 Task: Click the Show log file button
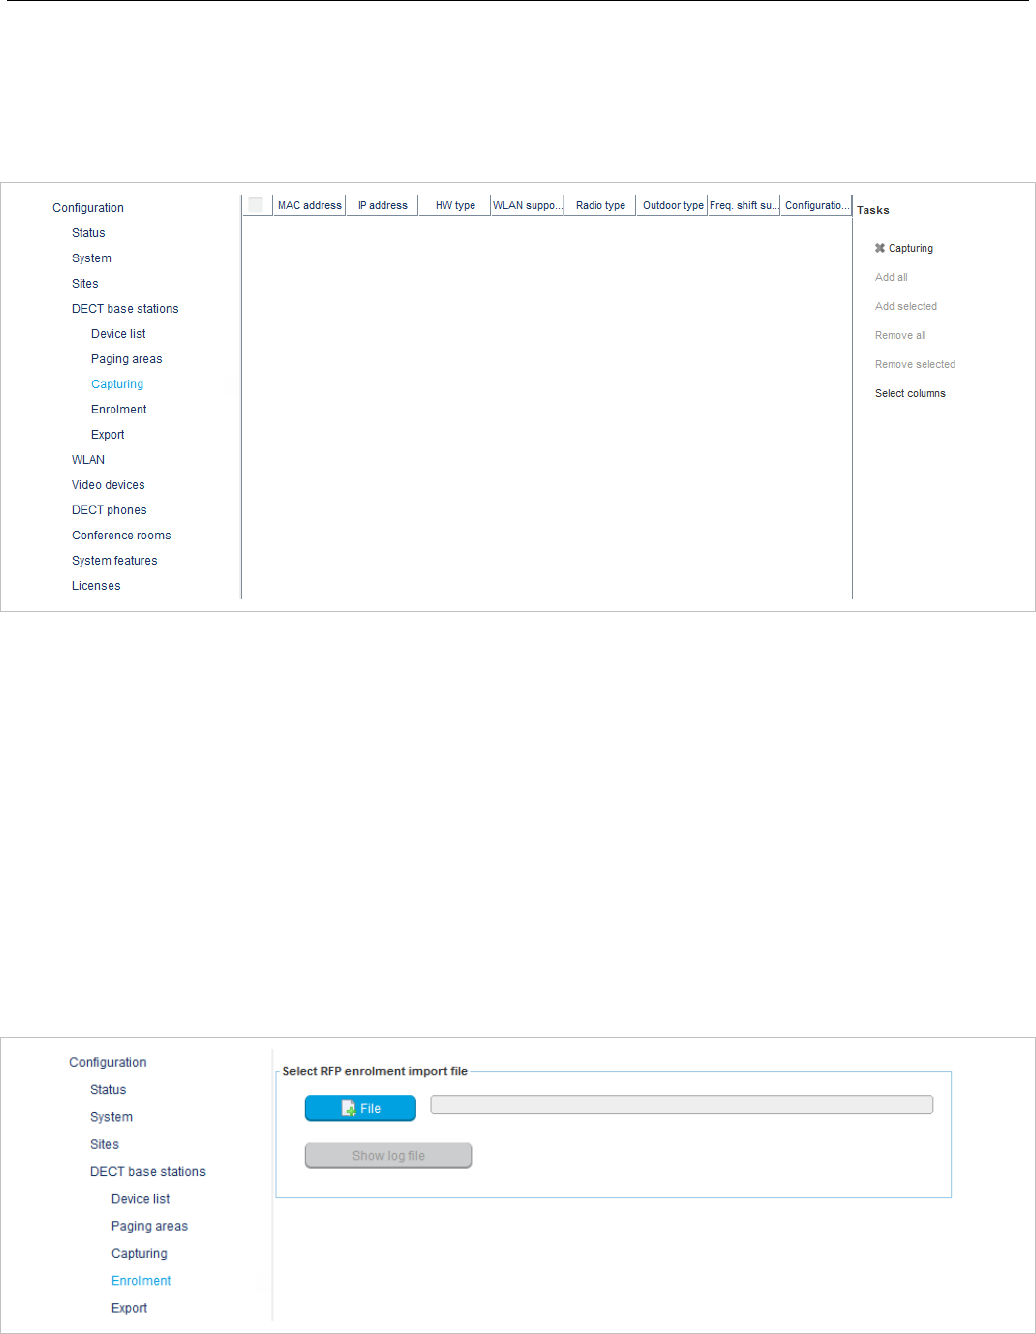click(388, 1155)
